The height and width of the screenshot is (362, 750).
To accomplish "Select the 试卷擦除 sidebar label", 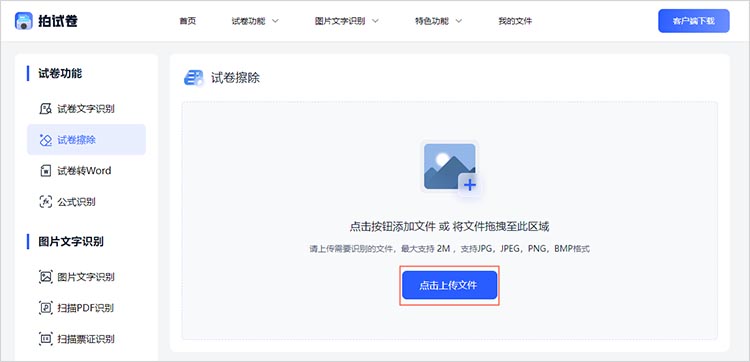I will pos(77,140).
